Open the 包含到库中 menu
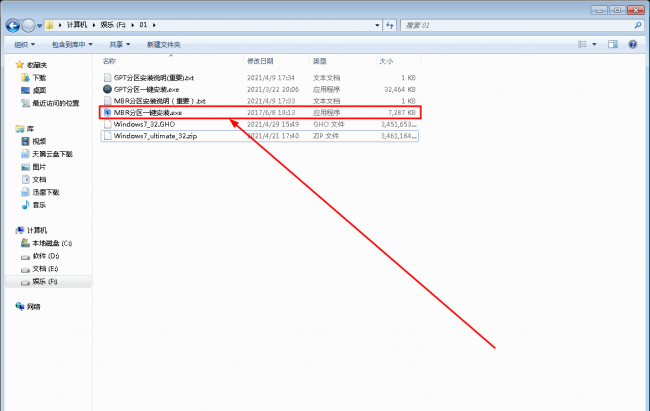Screen dimensions: 650x411 [72, 44]
